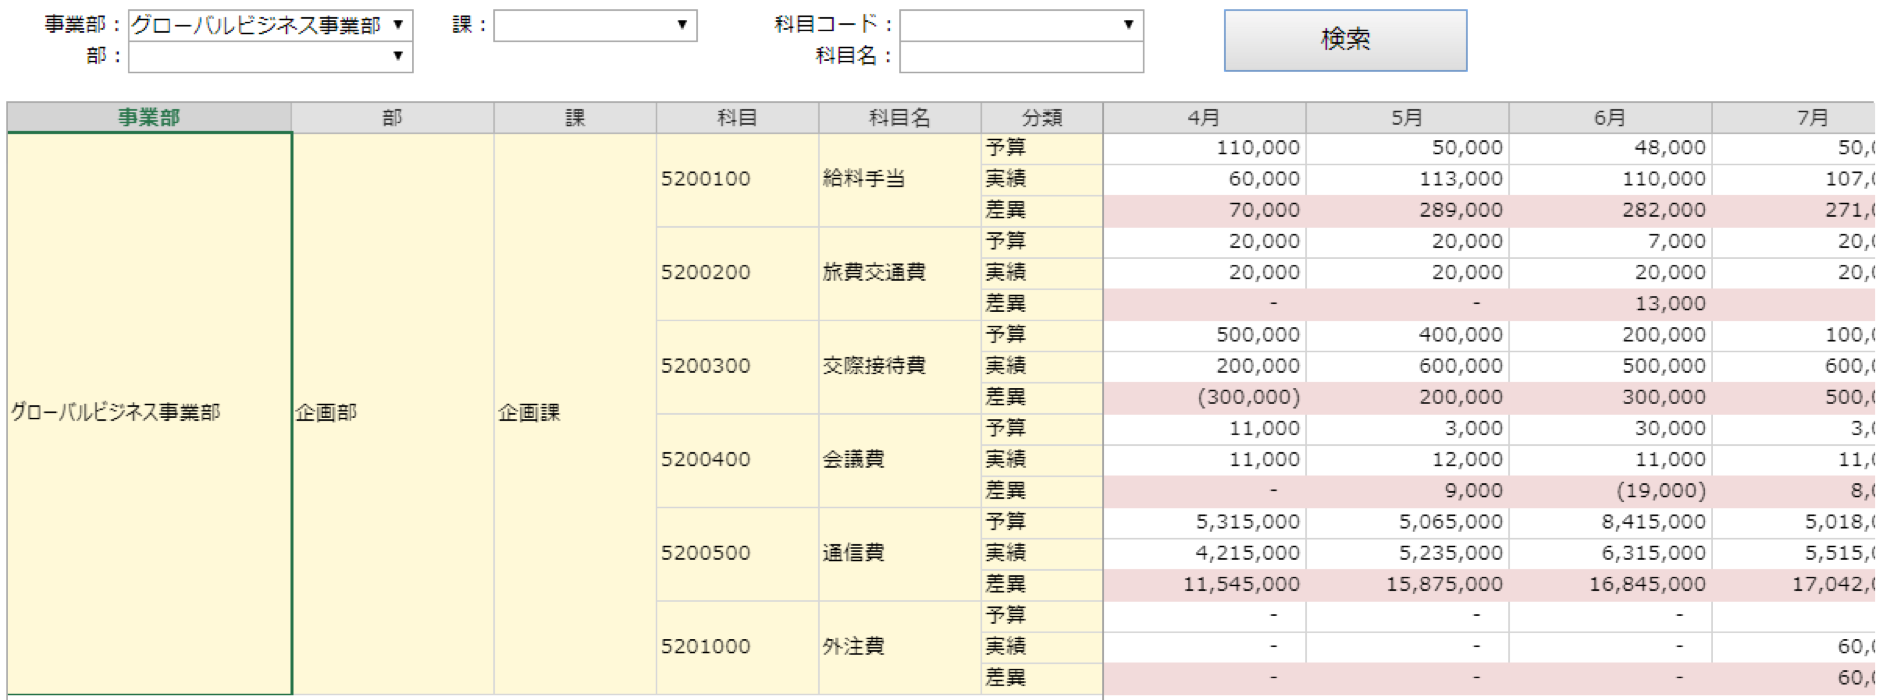Select account code 5200400
Image resolution: width=1881 pixels, height=700 pixels.
737,459
